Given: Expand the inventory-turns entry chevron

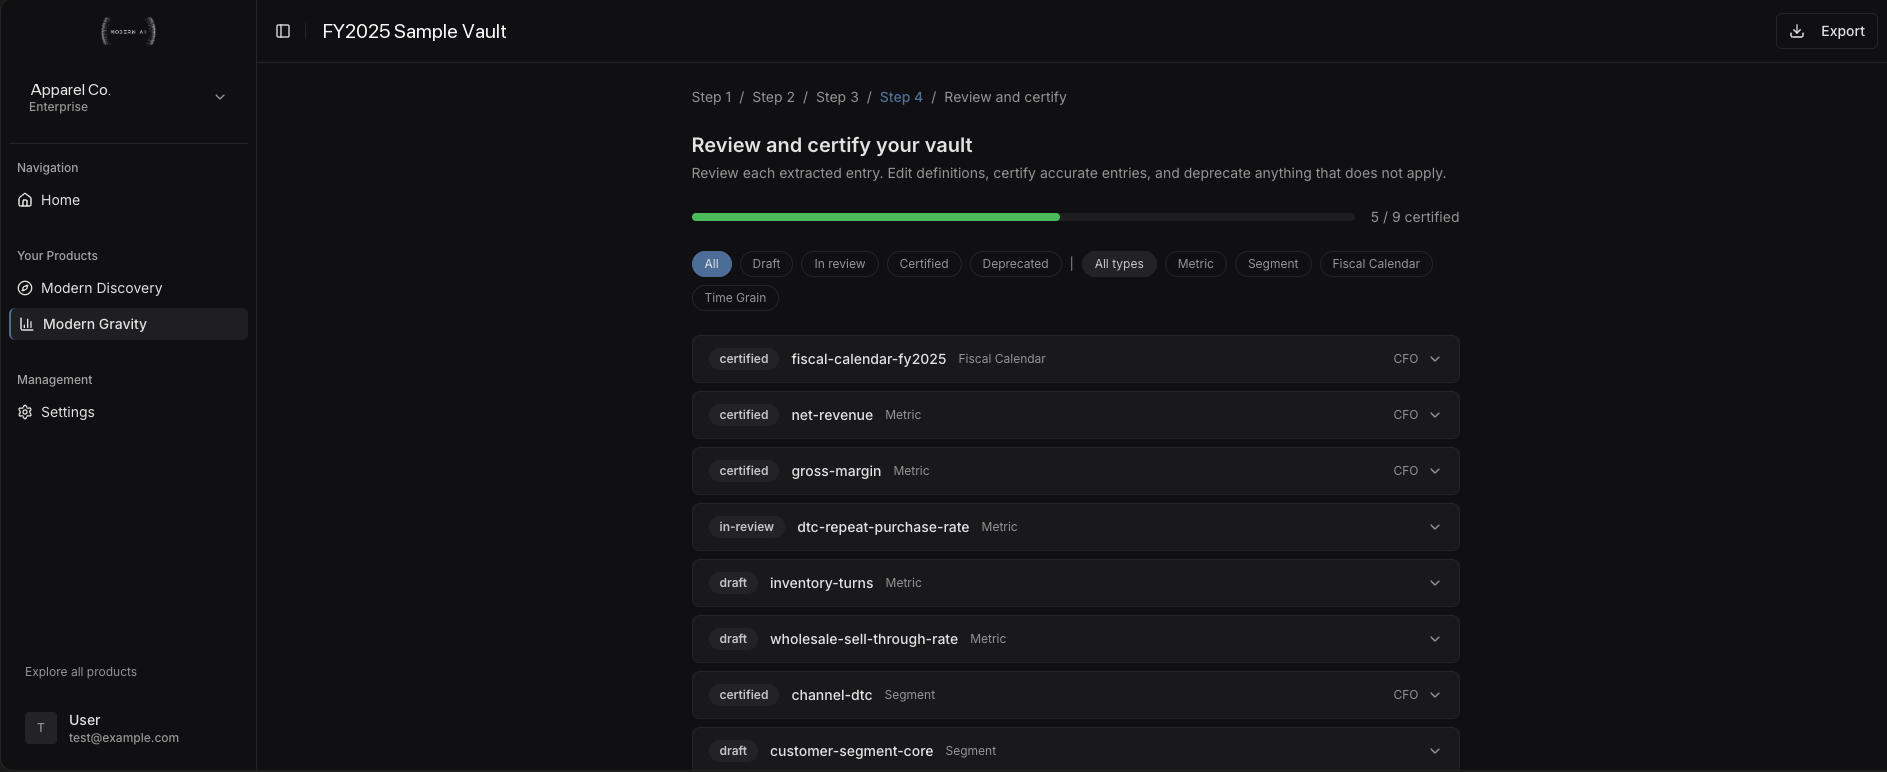Looking at the screenshot, I should 1435,583.
